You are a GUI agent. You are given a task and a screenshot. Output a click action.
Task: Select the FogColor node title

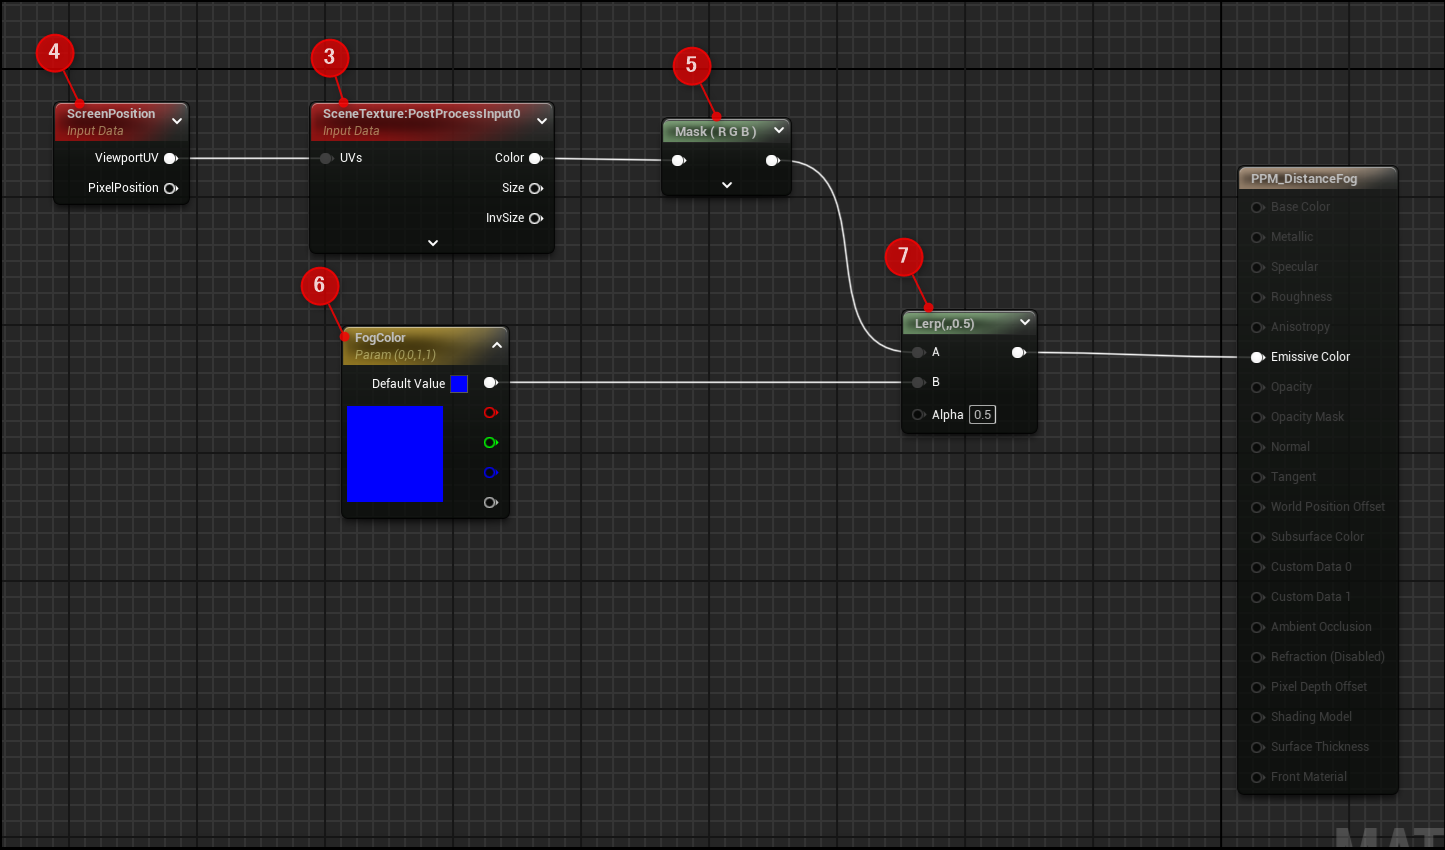[x=381, y=338]
